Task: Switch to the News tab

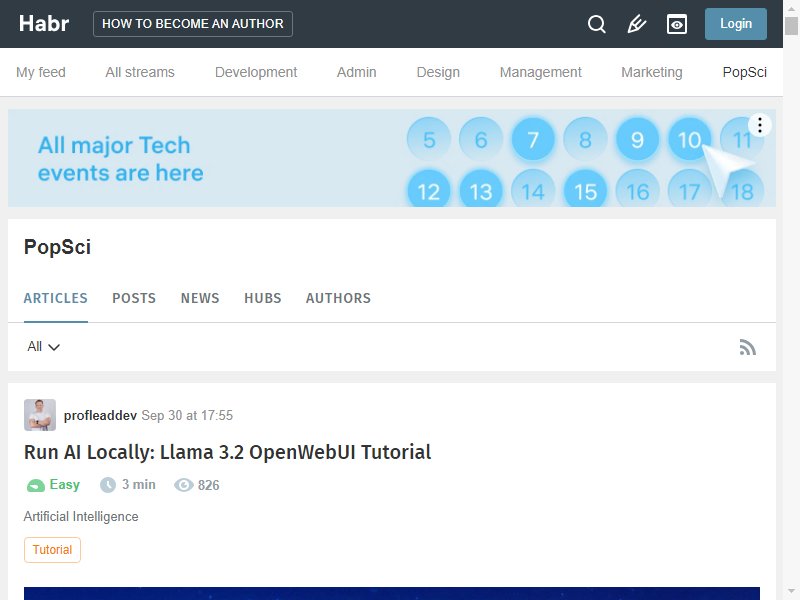Action: click(x=200, y=298)
